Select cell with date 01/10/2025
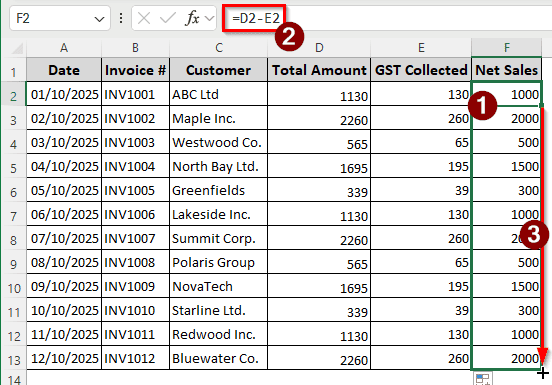 point(64,94)
